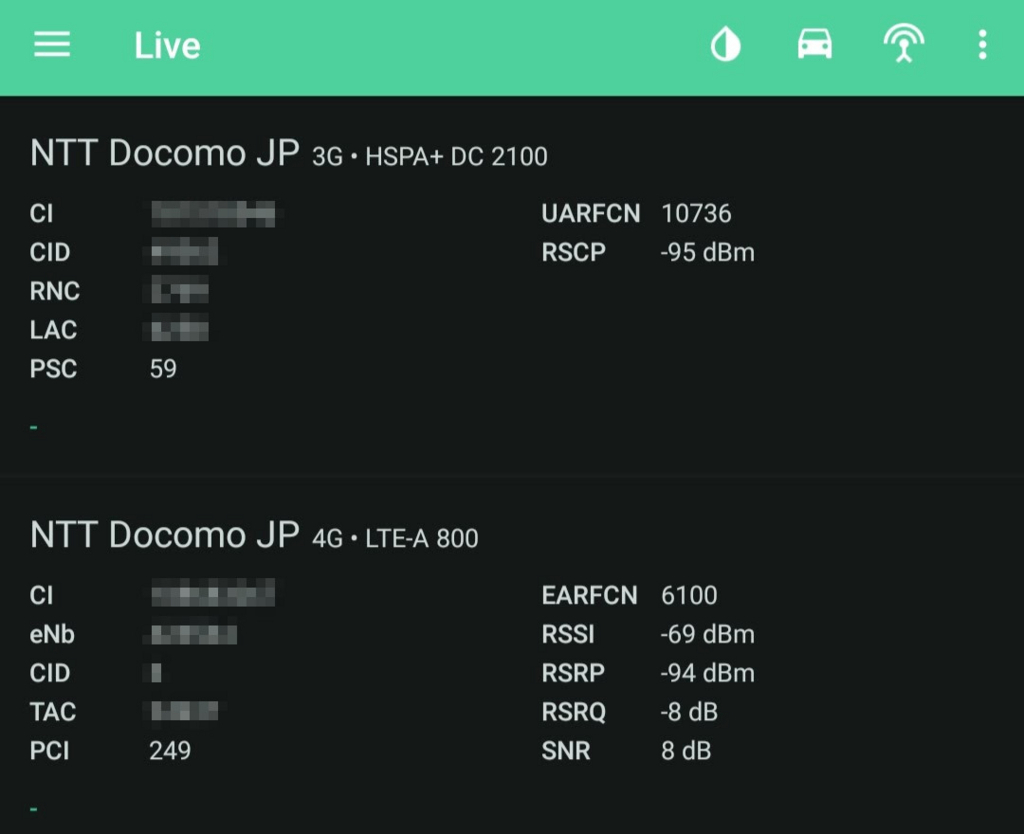Tap the car drive mode icon
Image resolution: width=1024 pixels, height=834 pixels.
click(814, 44)
